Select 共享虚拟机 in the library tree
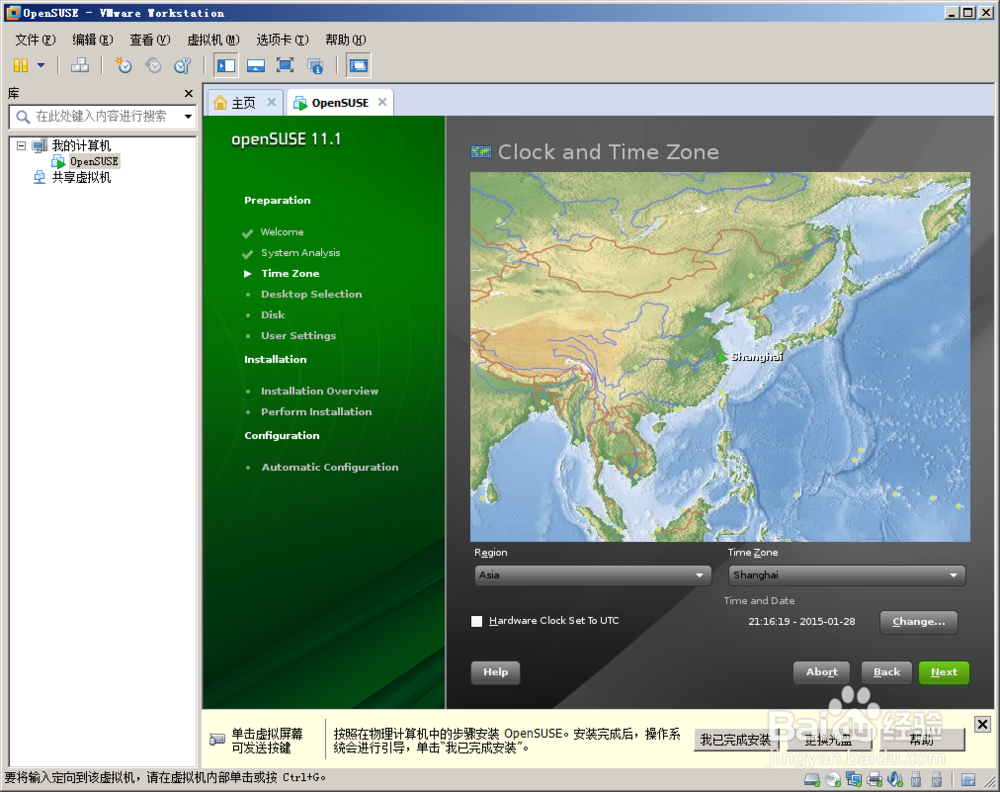 [x=81, y=177]
